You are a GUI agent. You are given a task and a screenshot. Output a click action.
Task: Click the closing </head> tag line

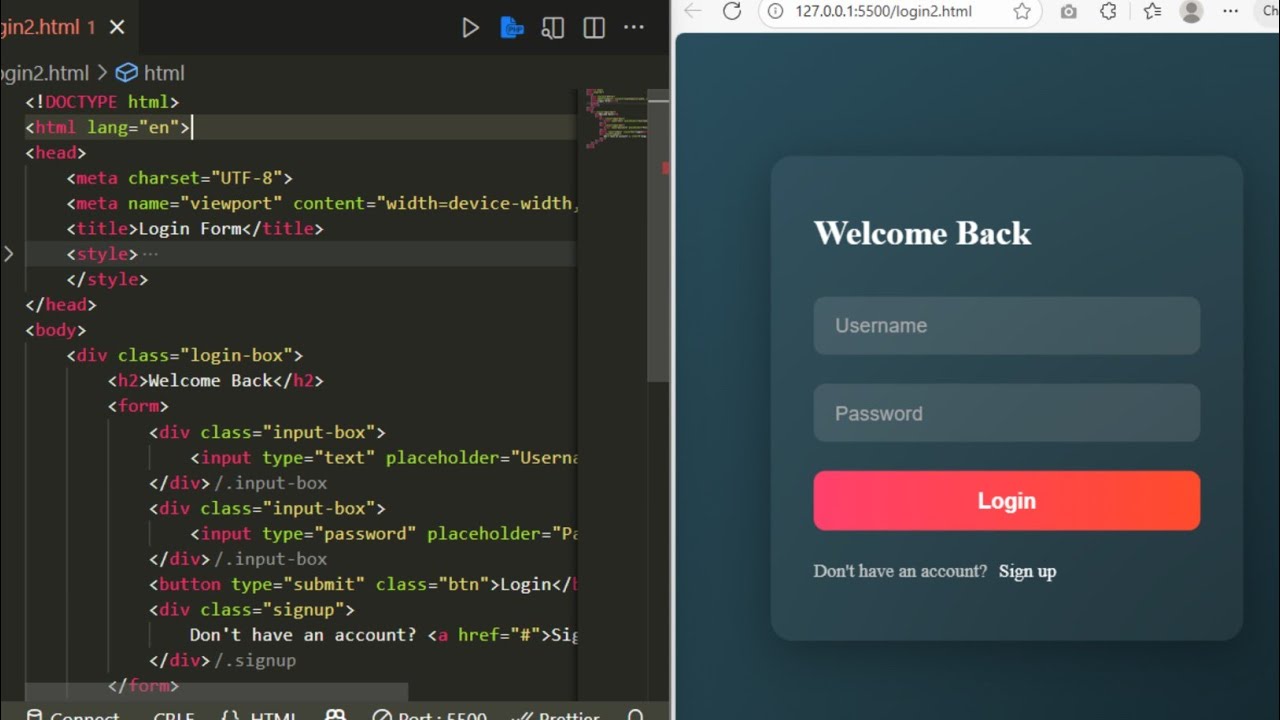pyautogui.click(x=61, y=305)
